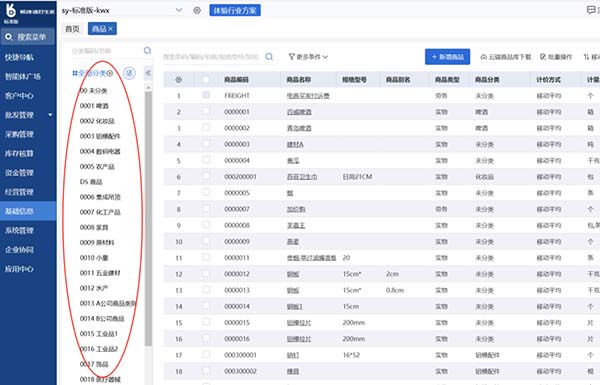Click the circle icon next to 全部分类
This screenshot has height=385, width=600.
(x=110, y=73)
